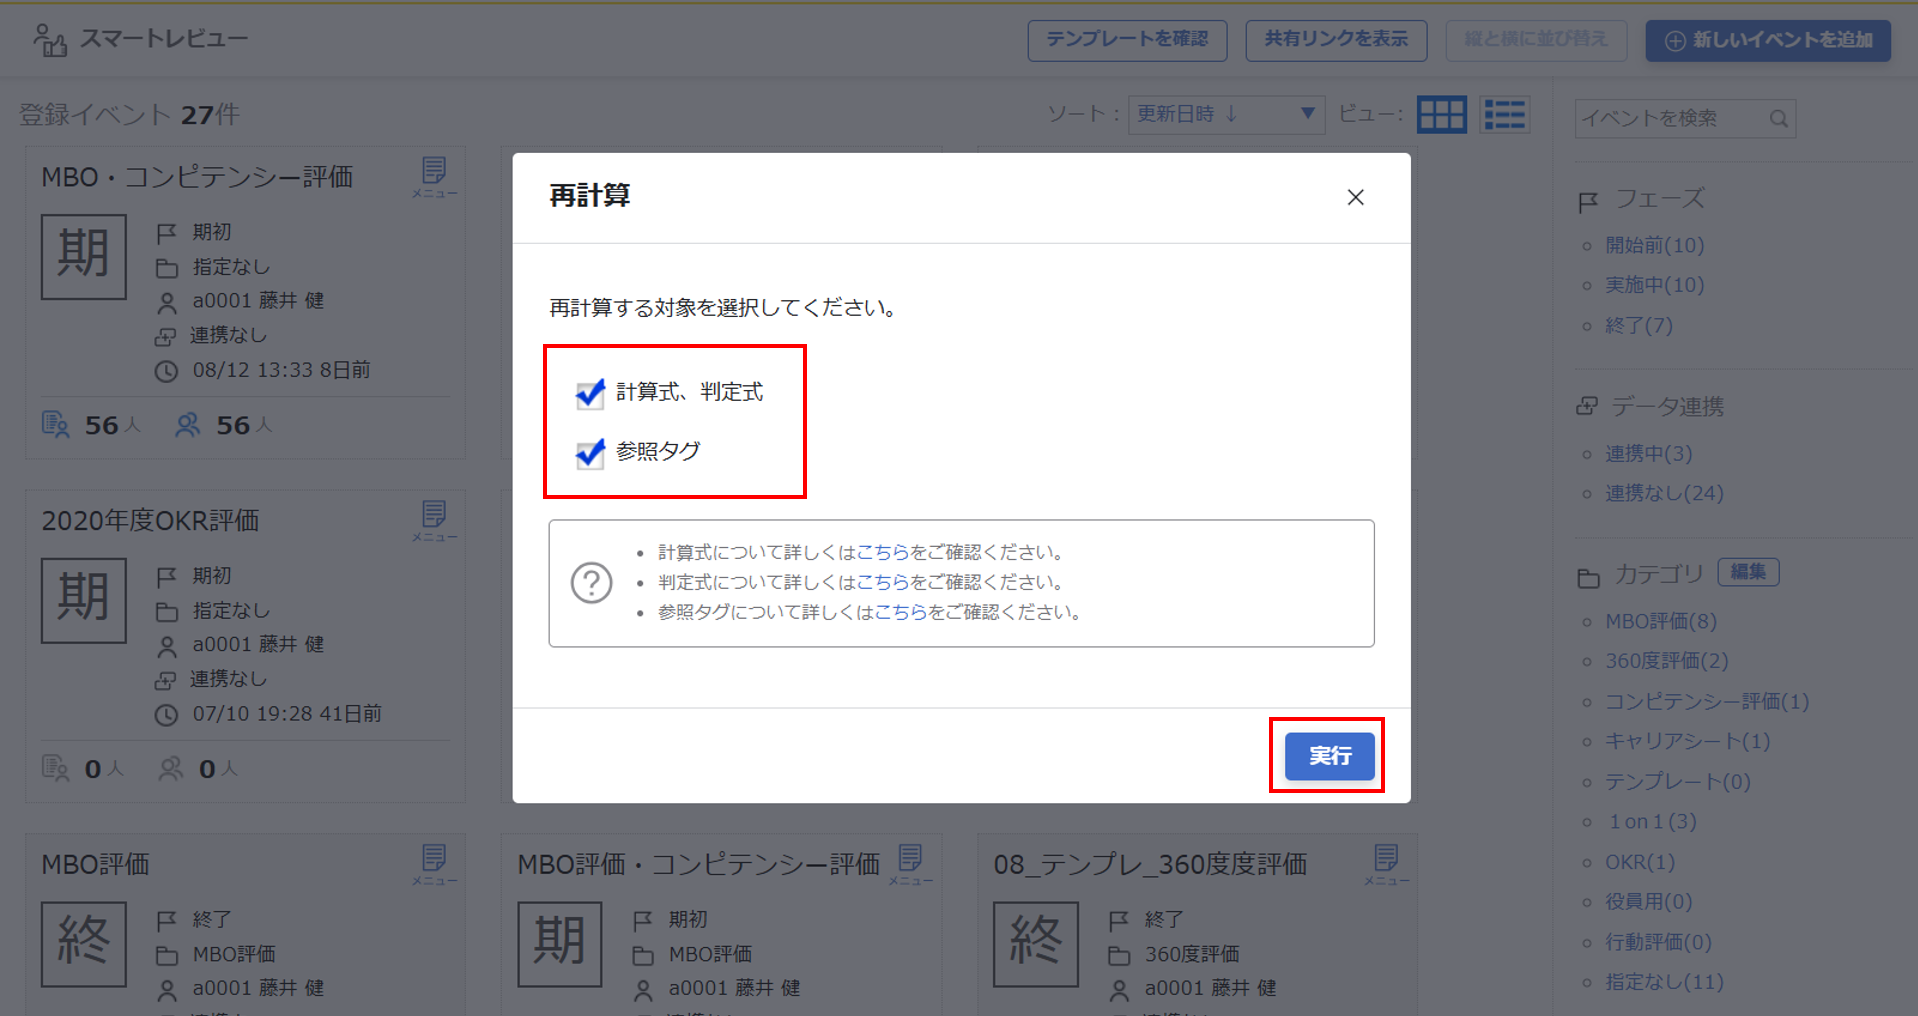The height and width of the screenshot is (1016, 1918).
Task: Close the 再計算 dialog
Action: [x=1355, y=197]
